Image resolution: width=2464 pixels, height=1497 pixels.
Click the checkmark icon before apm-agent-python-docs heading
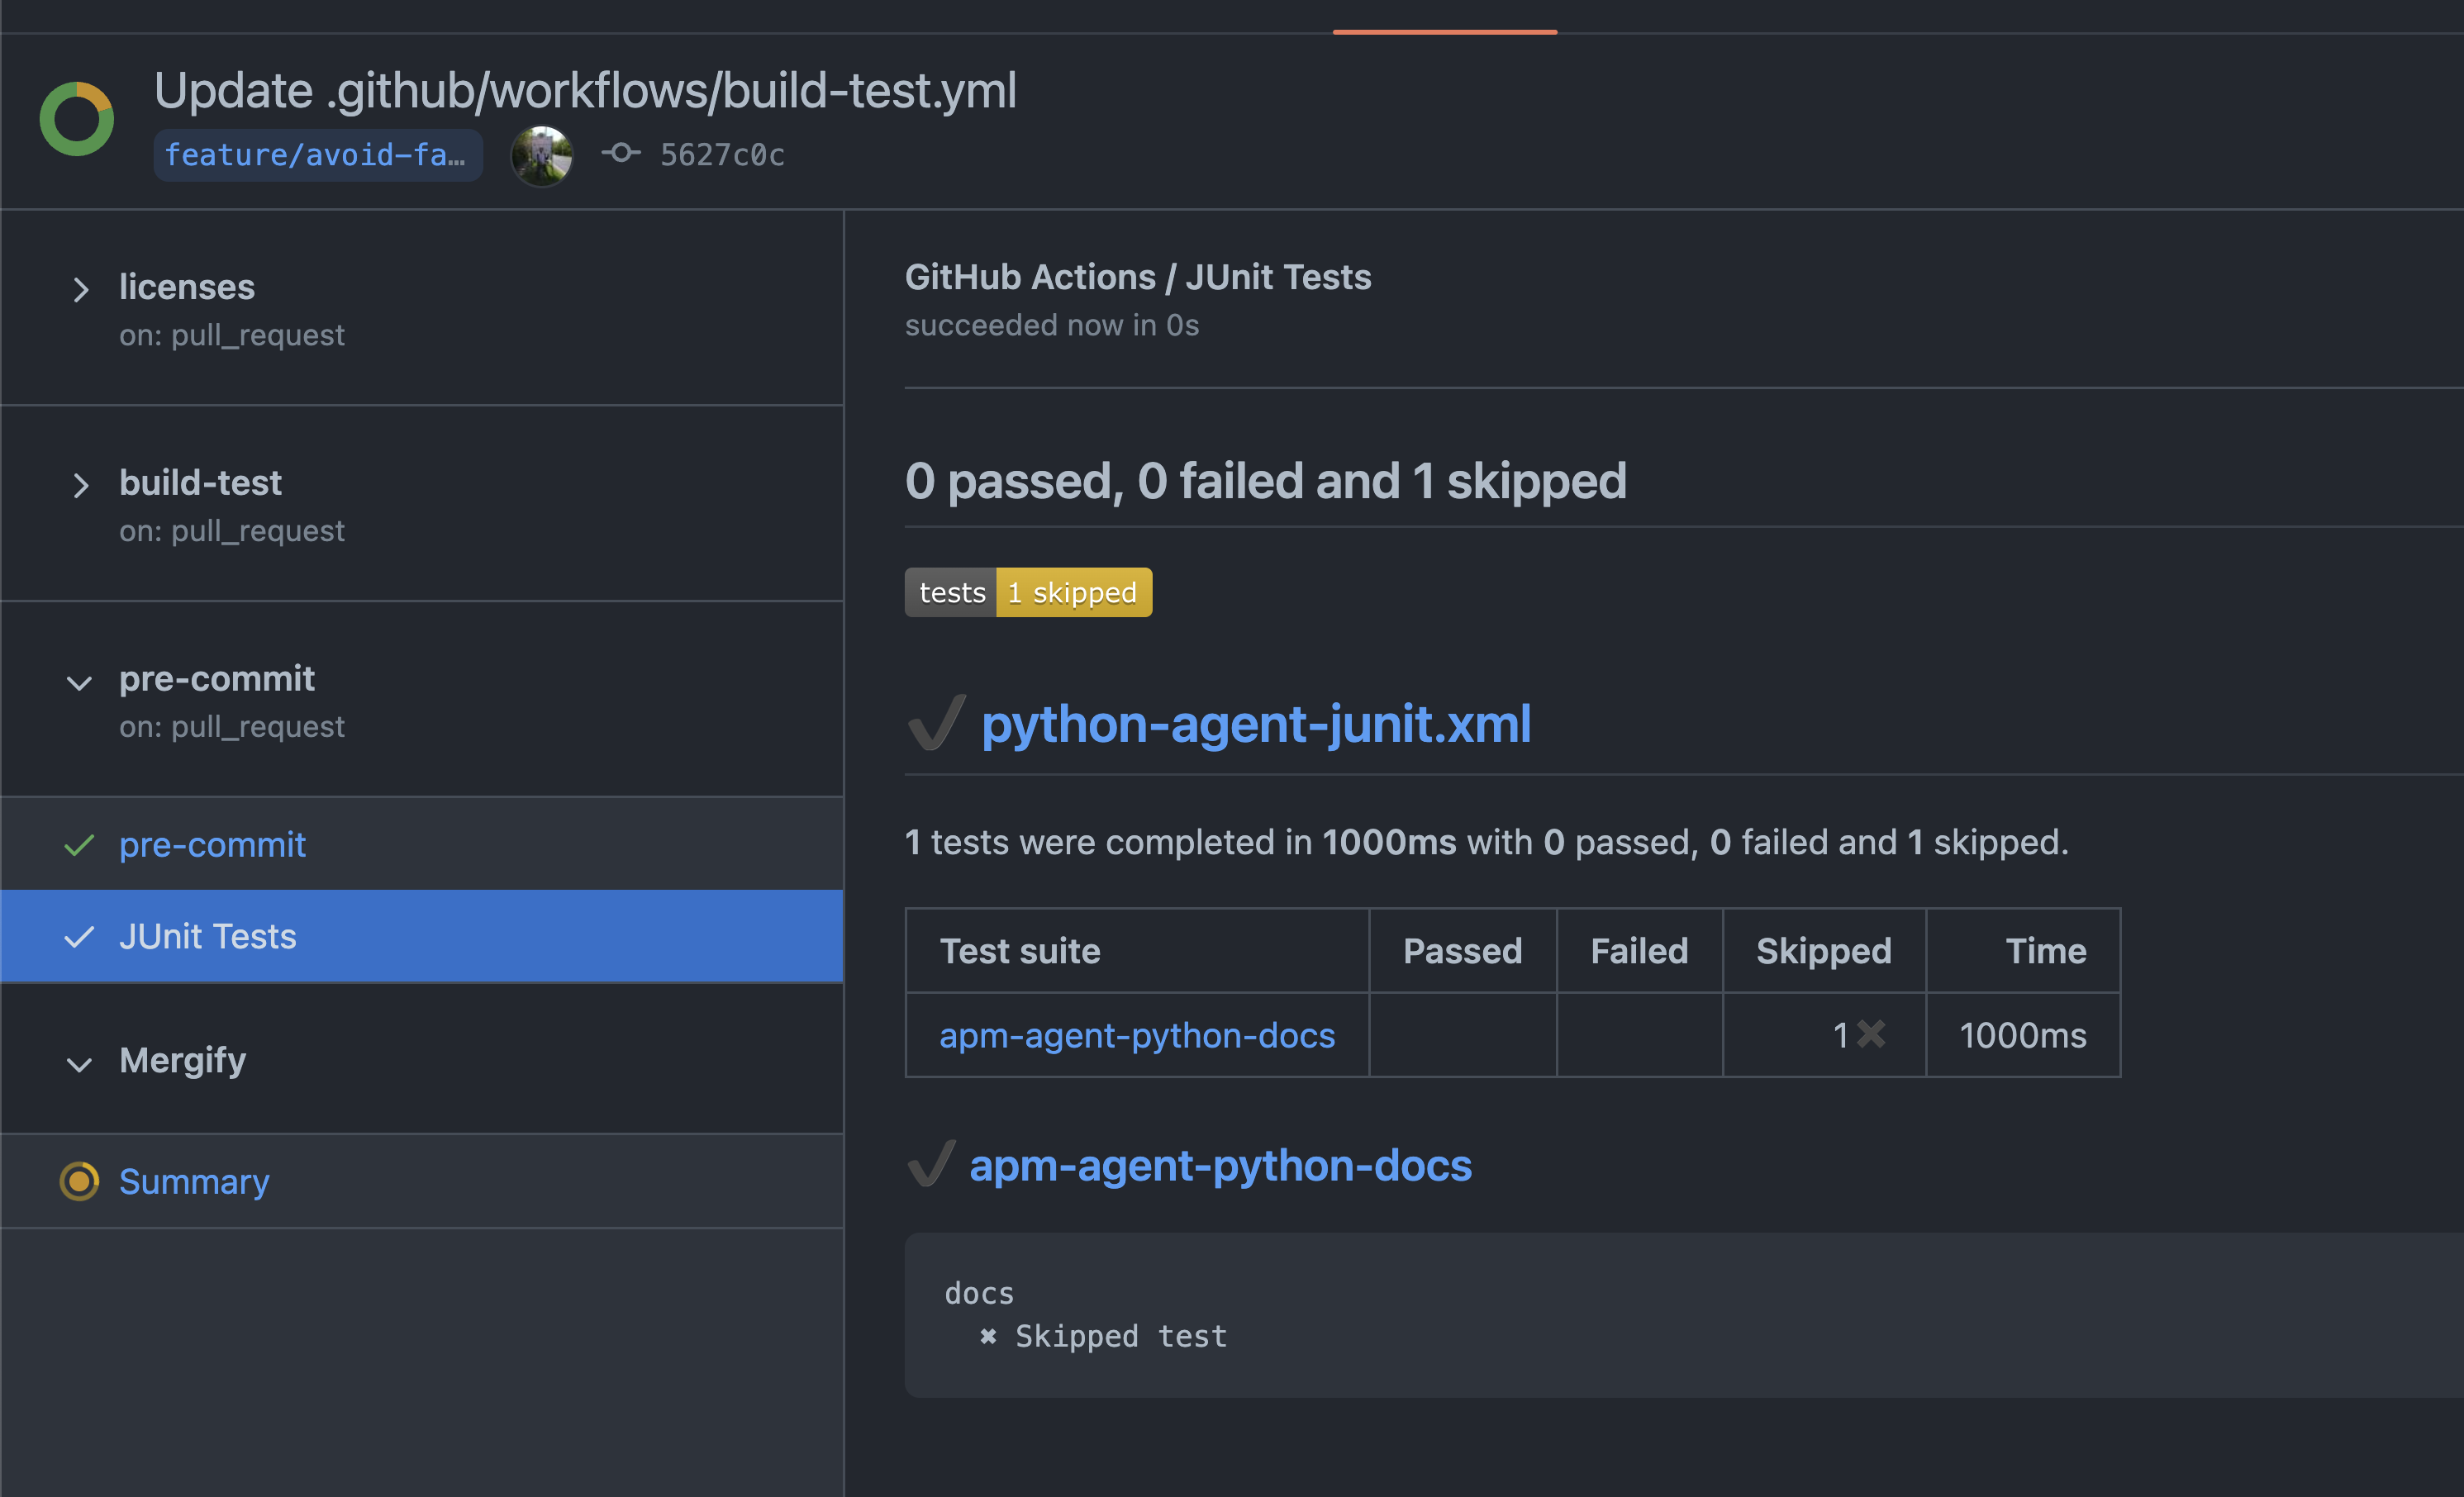click(931, 1165)
